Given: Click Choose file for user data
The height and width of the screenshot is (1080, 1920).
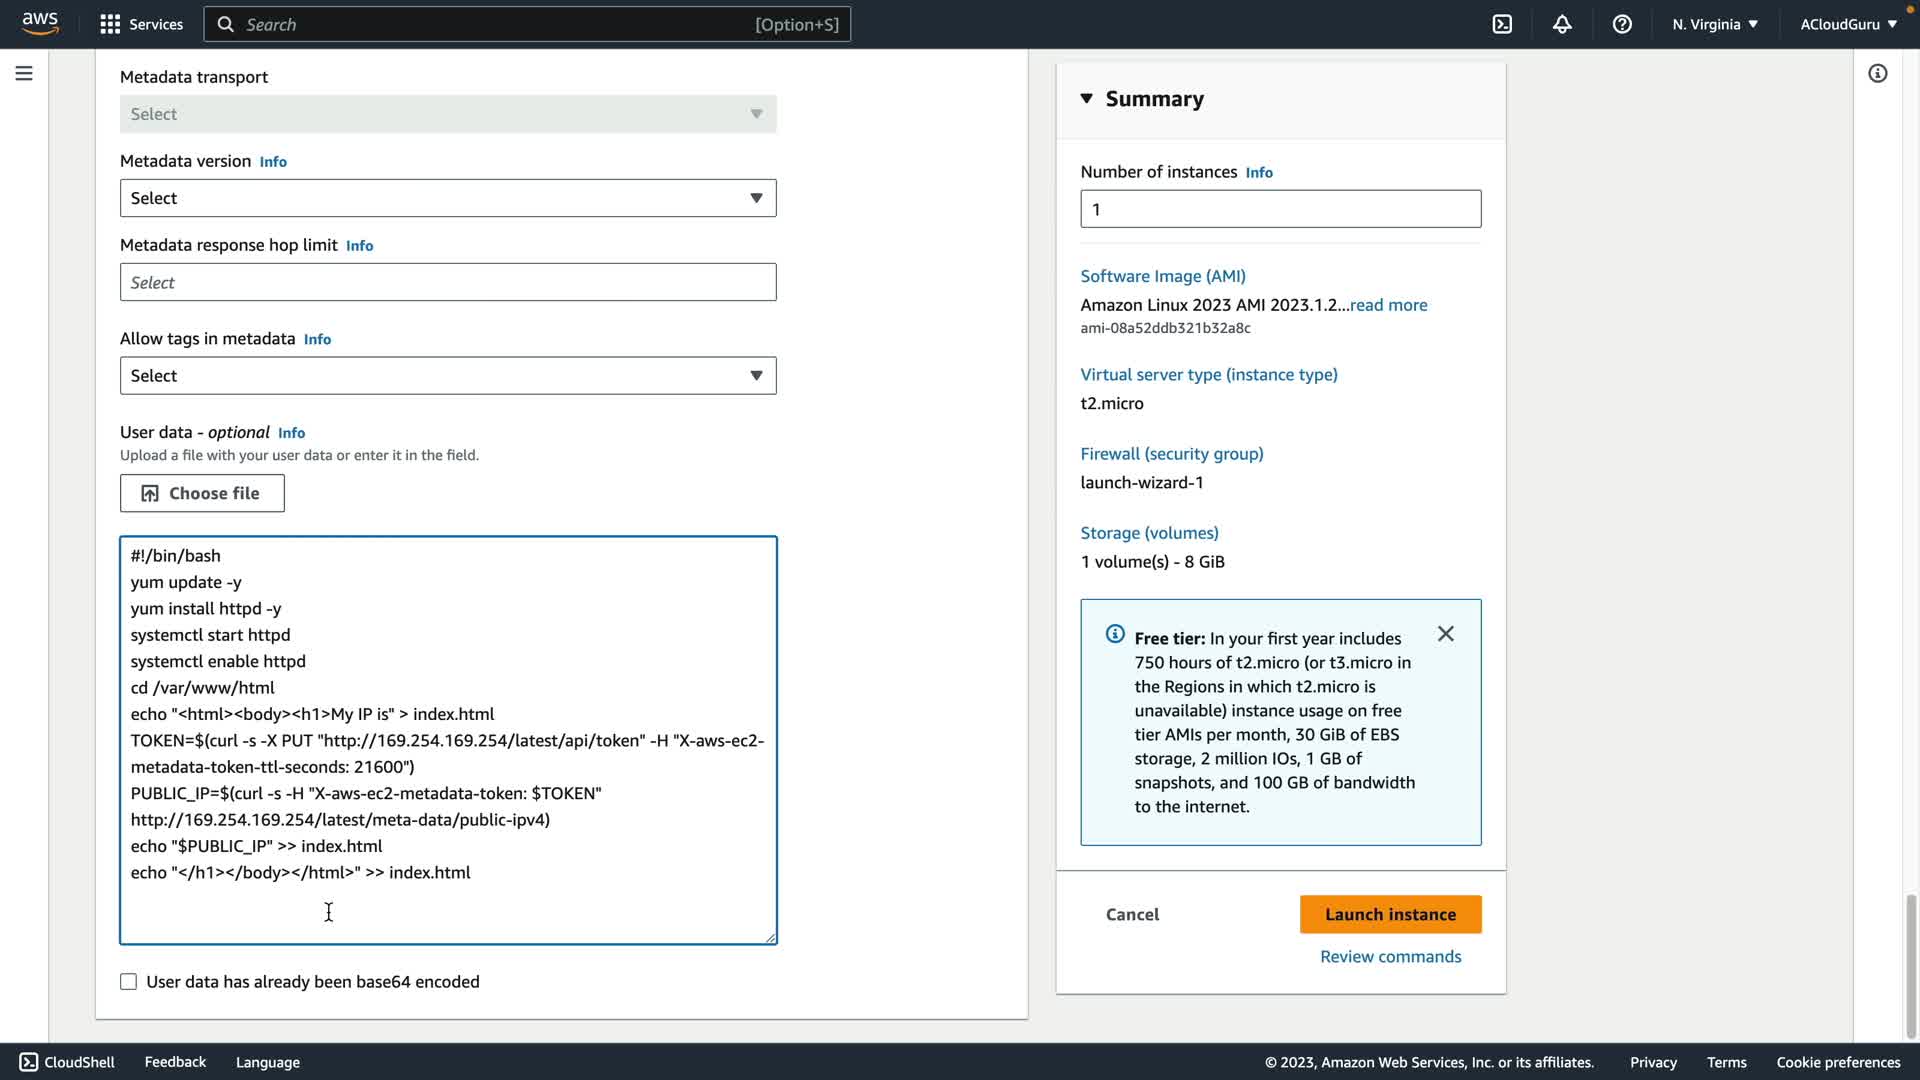Looking at the screenshot, I should click(202, 493).
